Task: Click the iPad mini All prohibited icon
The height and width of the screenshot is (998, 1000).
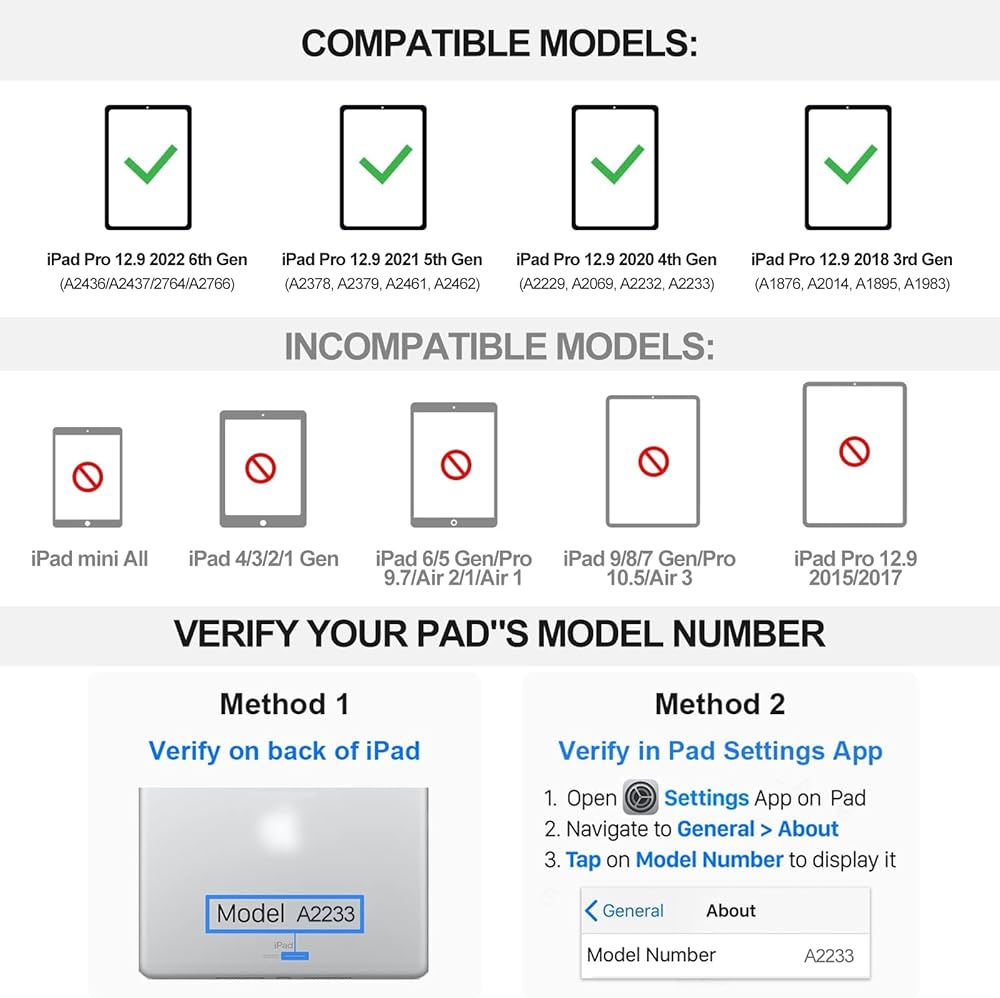Action: 88,477
